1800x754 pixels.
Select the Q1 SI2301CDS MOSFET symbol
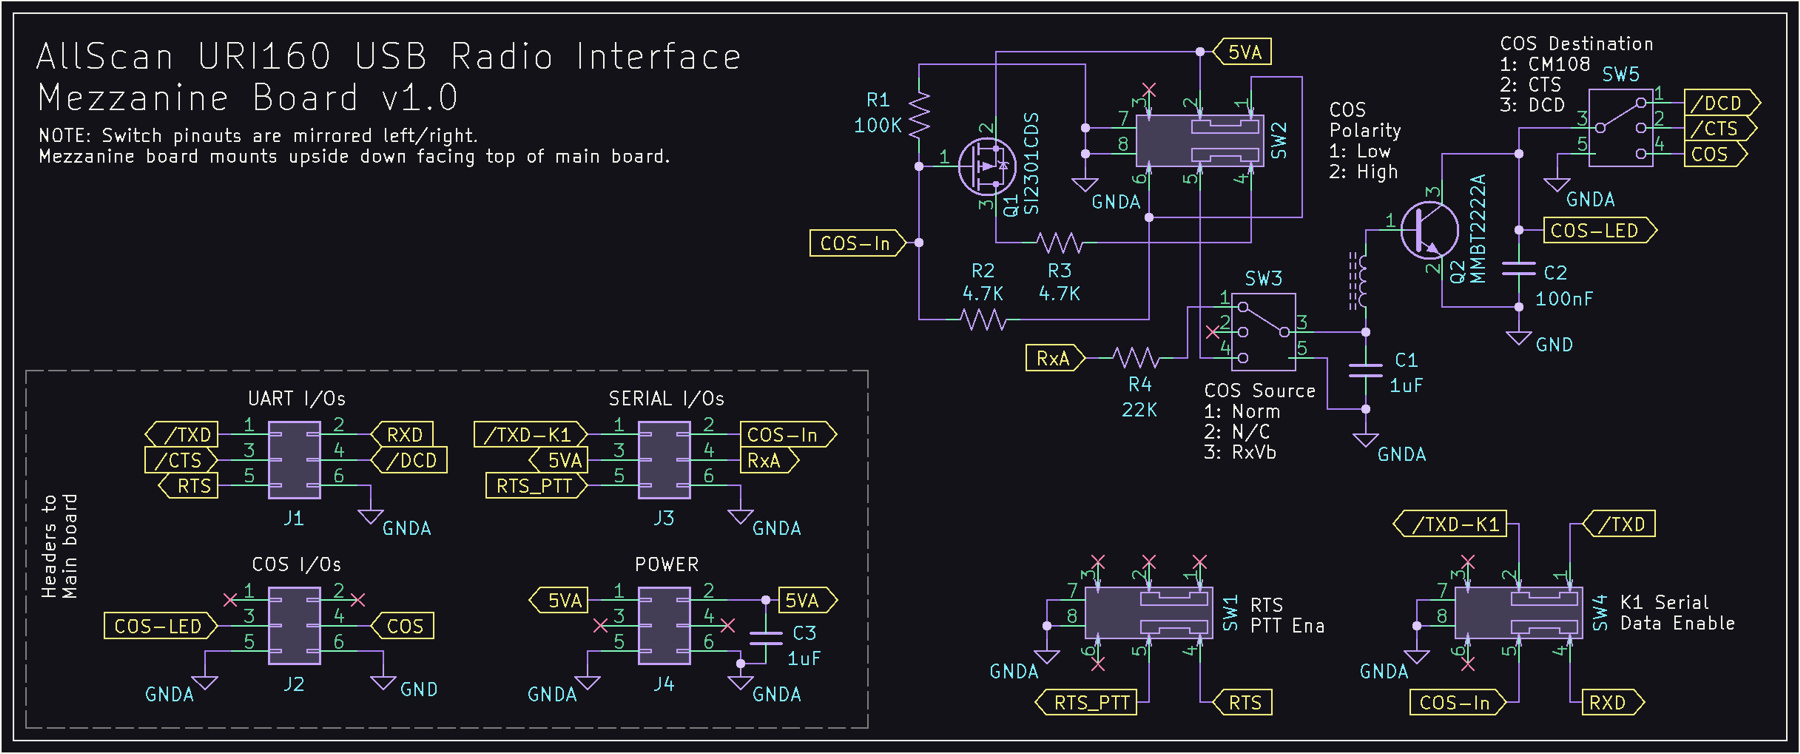pyautogui.click(x=985, y=166)
